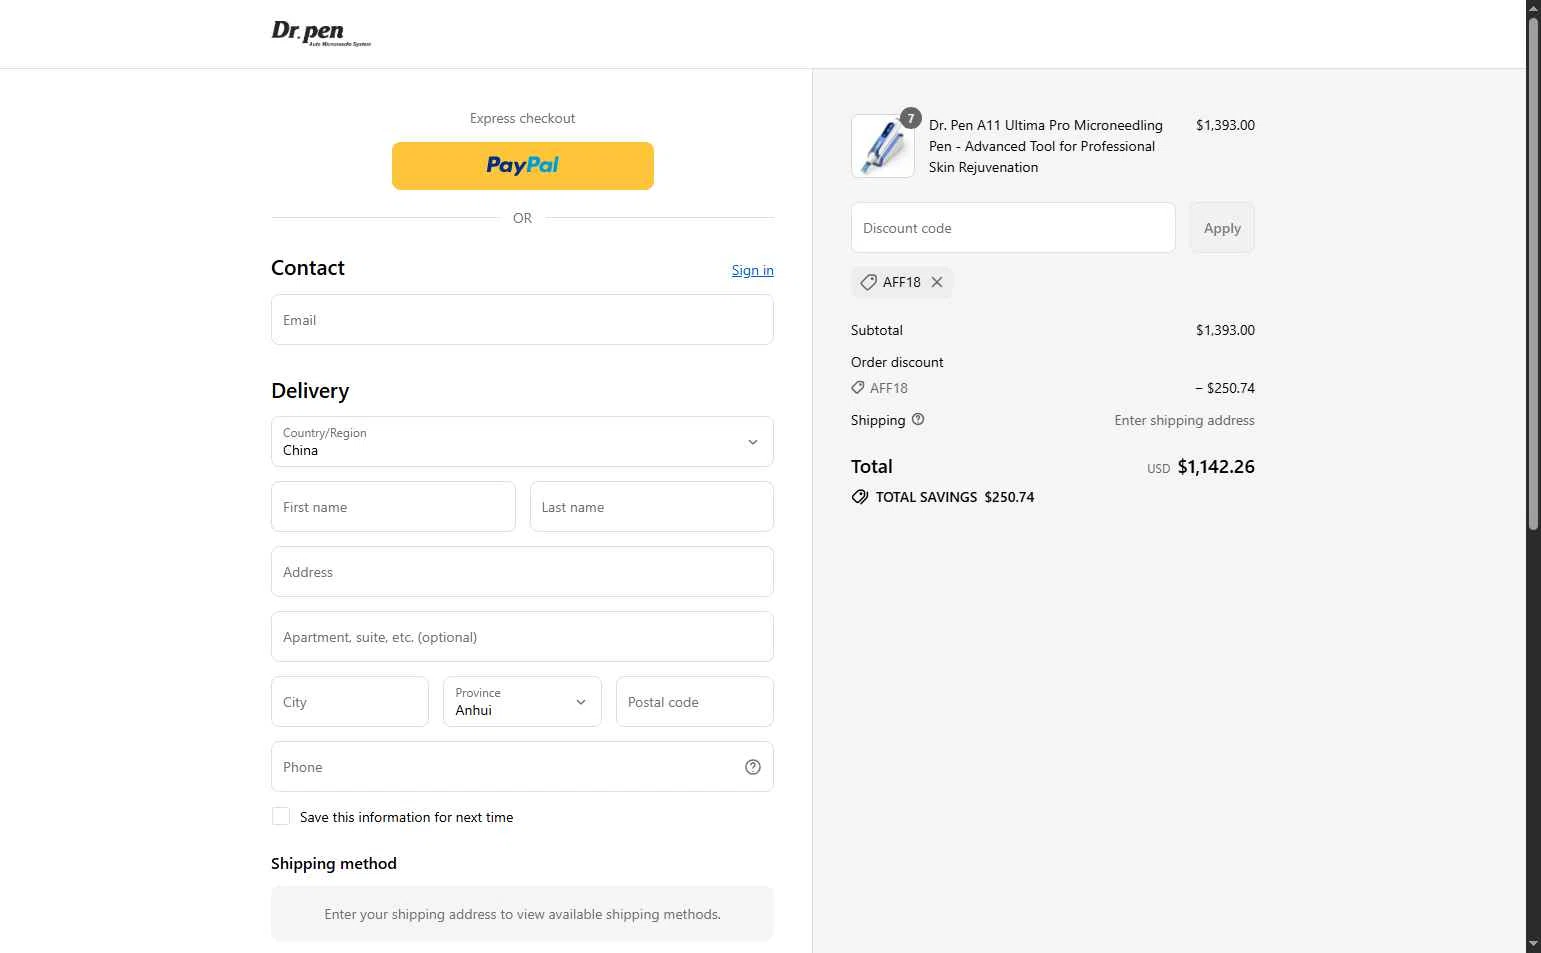Show phone number help tooltip icon
This screenshot has width=1541, height=953.
[753, 767]
